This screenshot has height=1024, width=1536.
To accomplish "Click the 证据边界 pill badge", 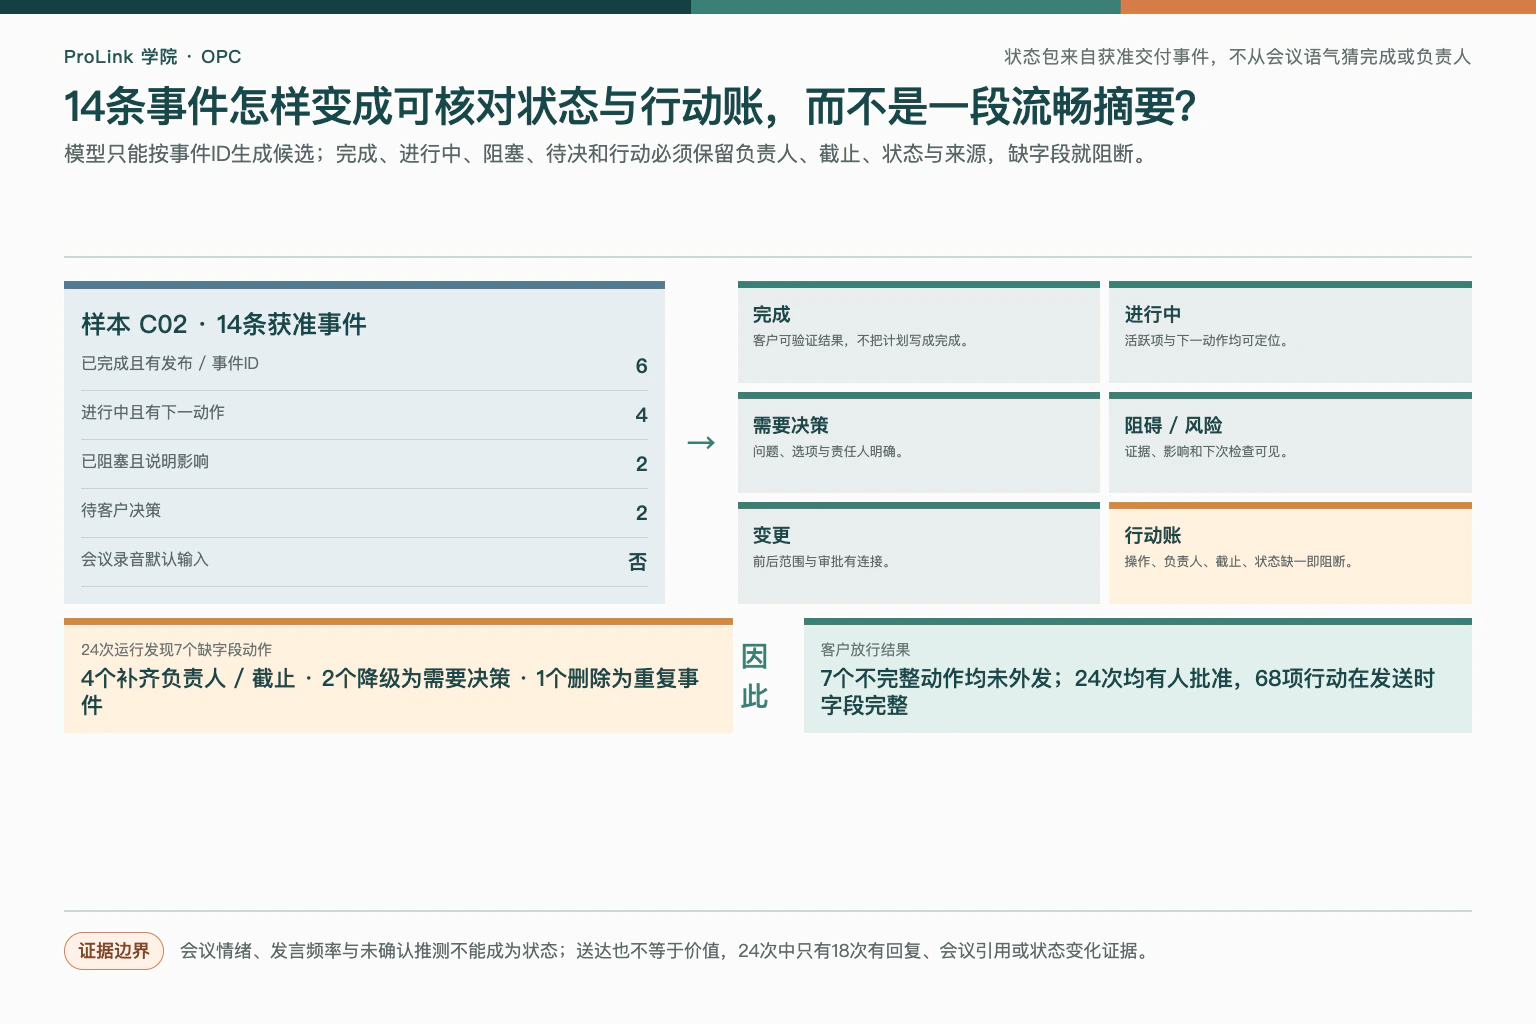I will pyautogui.click(x=114, y=951).
